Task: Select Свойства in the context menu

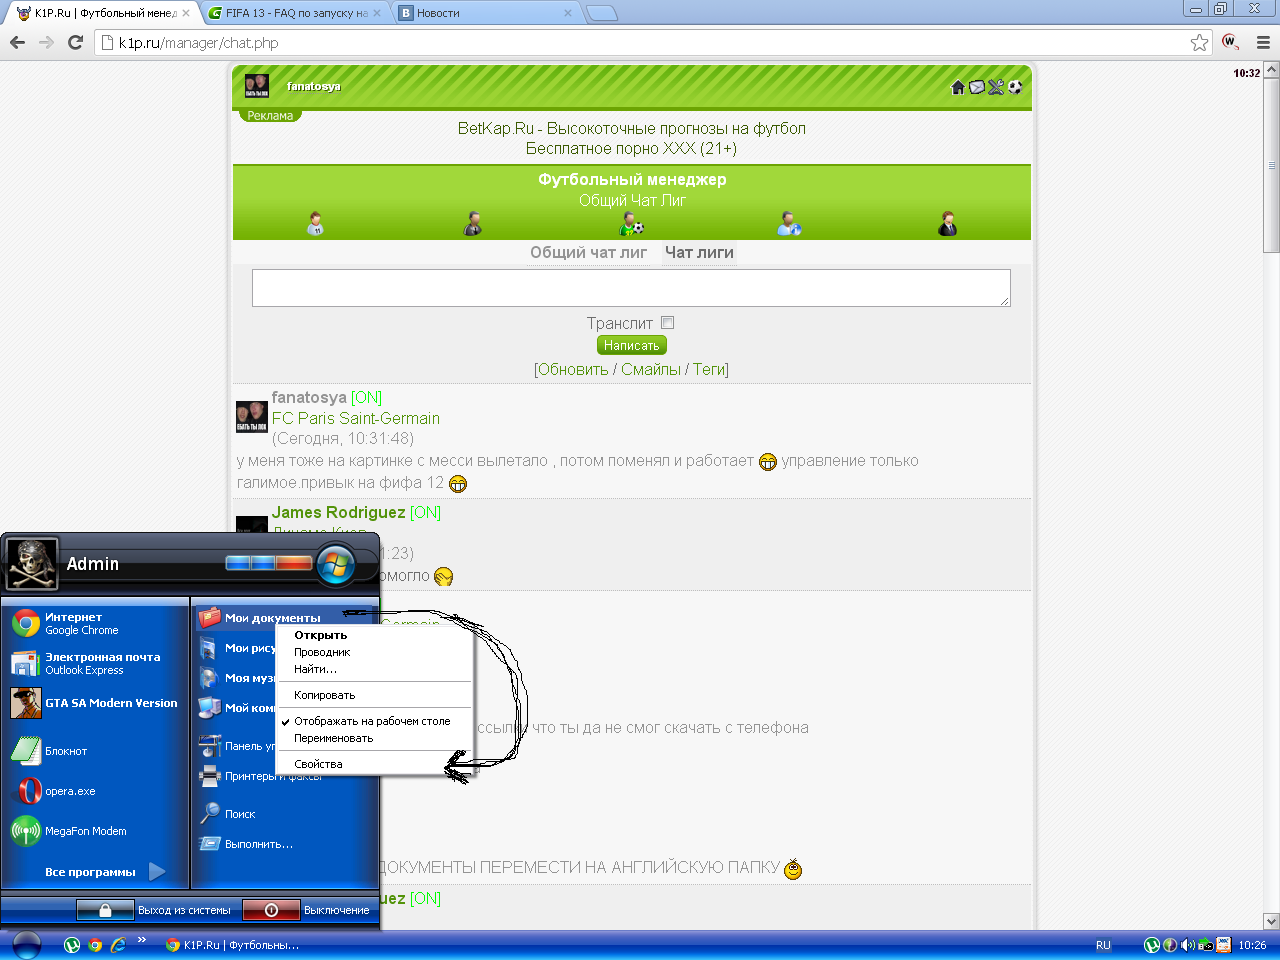Action: [x=318, y=764]
